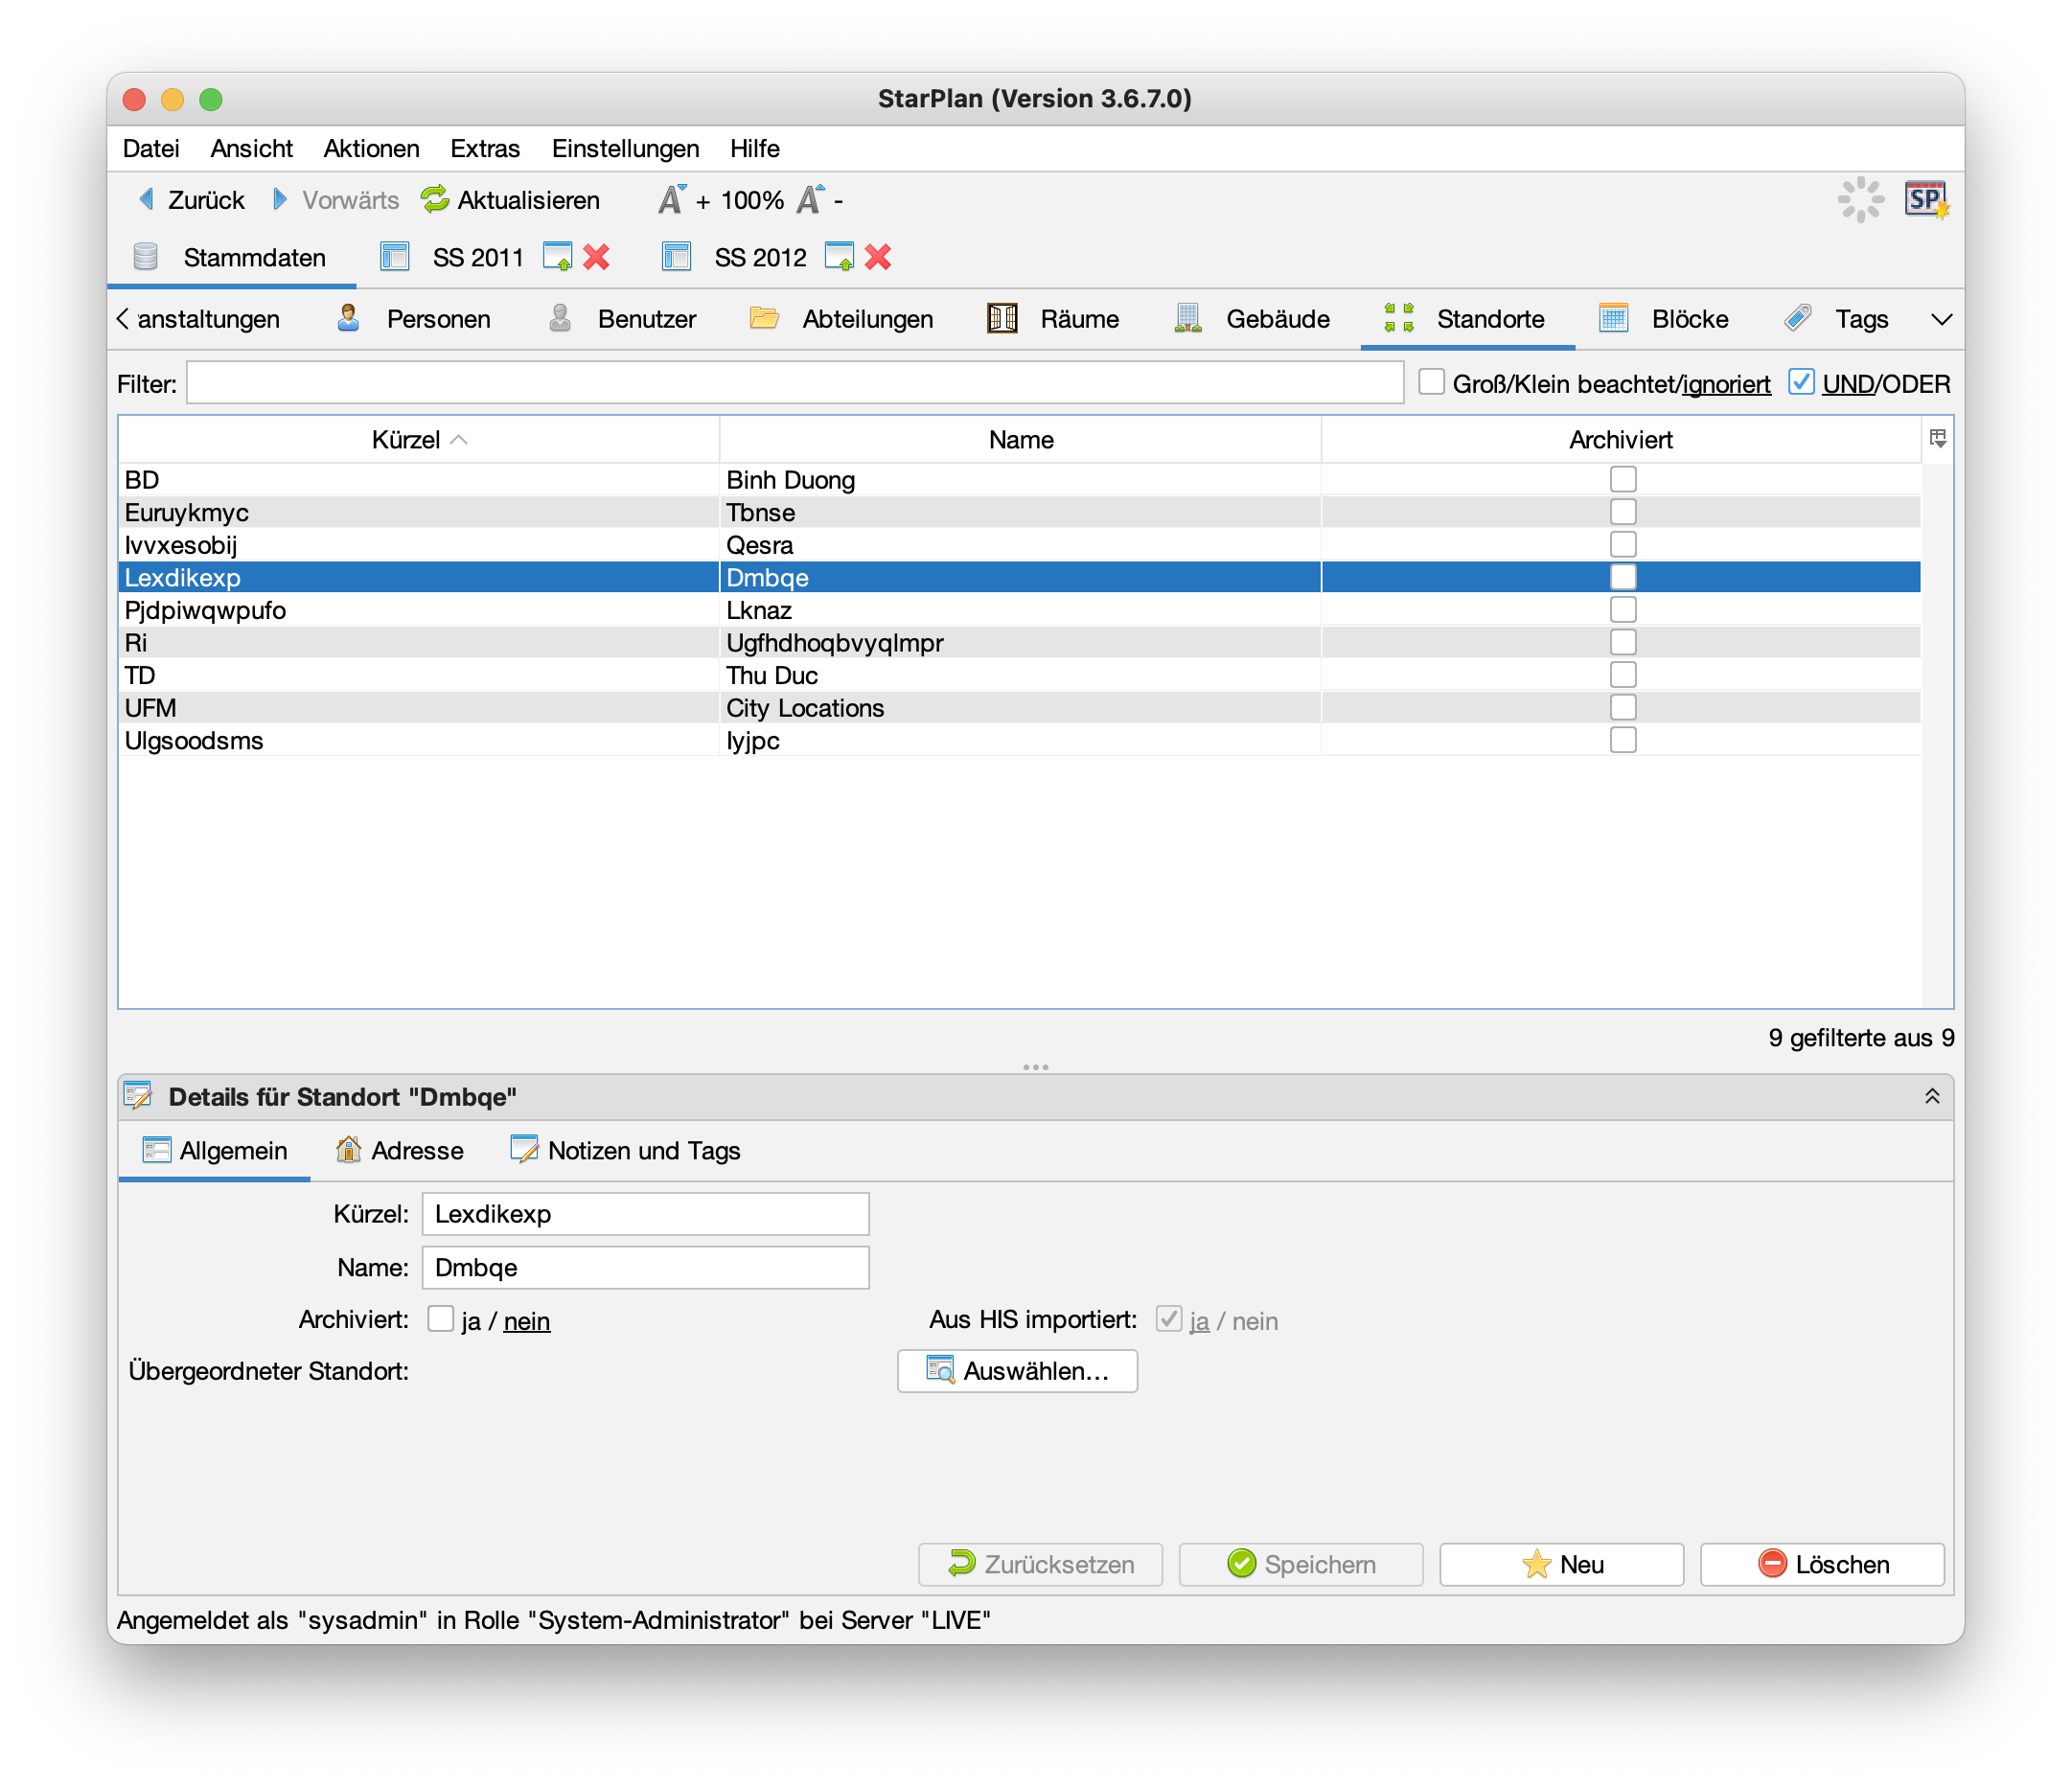Tick the Archiviert ja/nein checkbox in details
The image size is (2072, 1786).
point(441,1319)
